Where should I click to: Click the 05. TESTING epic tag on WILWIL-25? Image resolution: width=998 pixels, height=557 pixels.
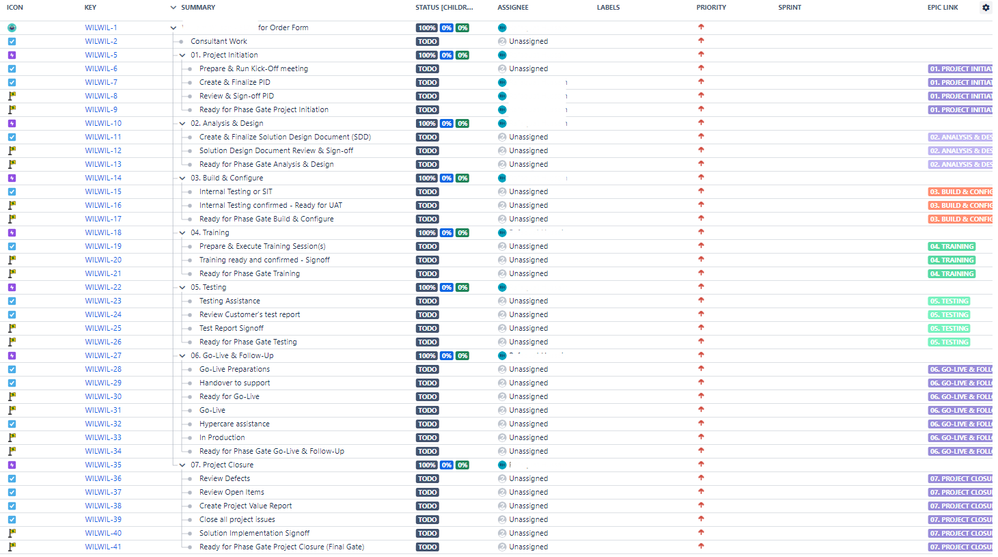click(949, 328)
